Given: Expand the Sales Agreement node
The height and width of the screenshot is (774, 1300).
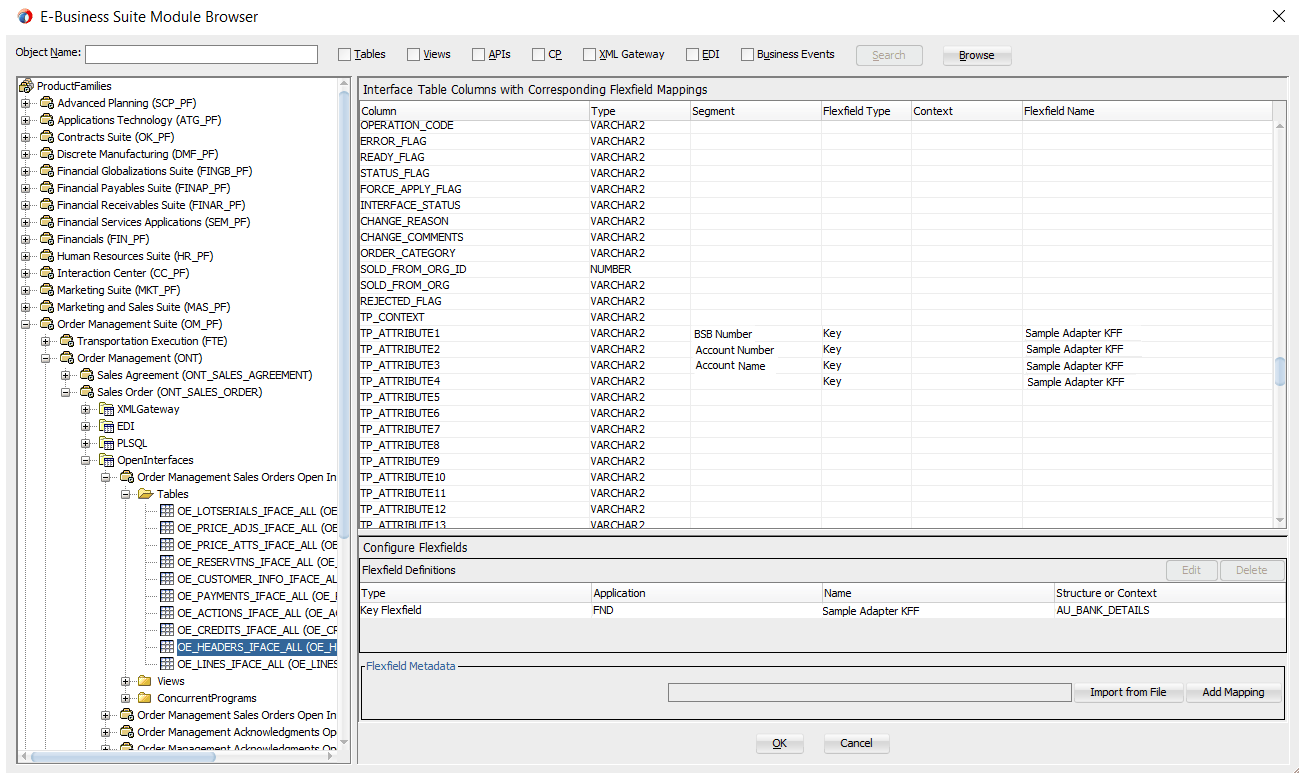Looking at the screenshot, I should click(66, 375).
